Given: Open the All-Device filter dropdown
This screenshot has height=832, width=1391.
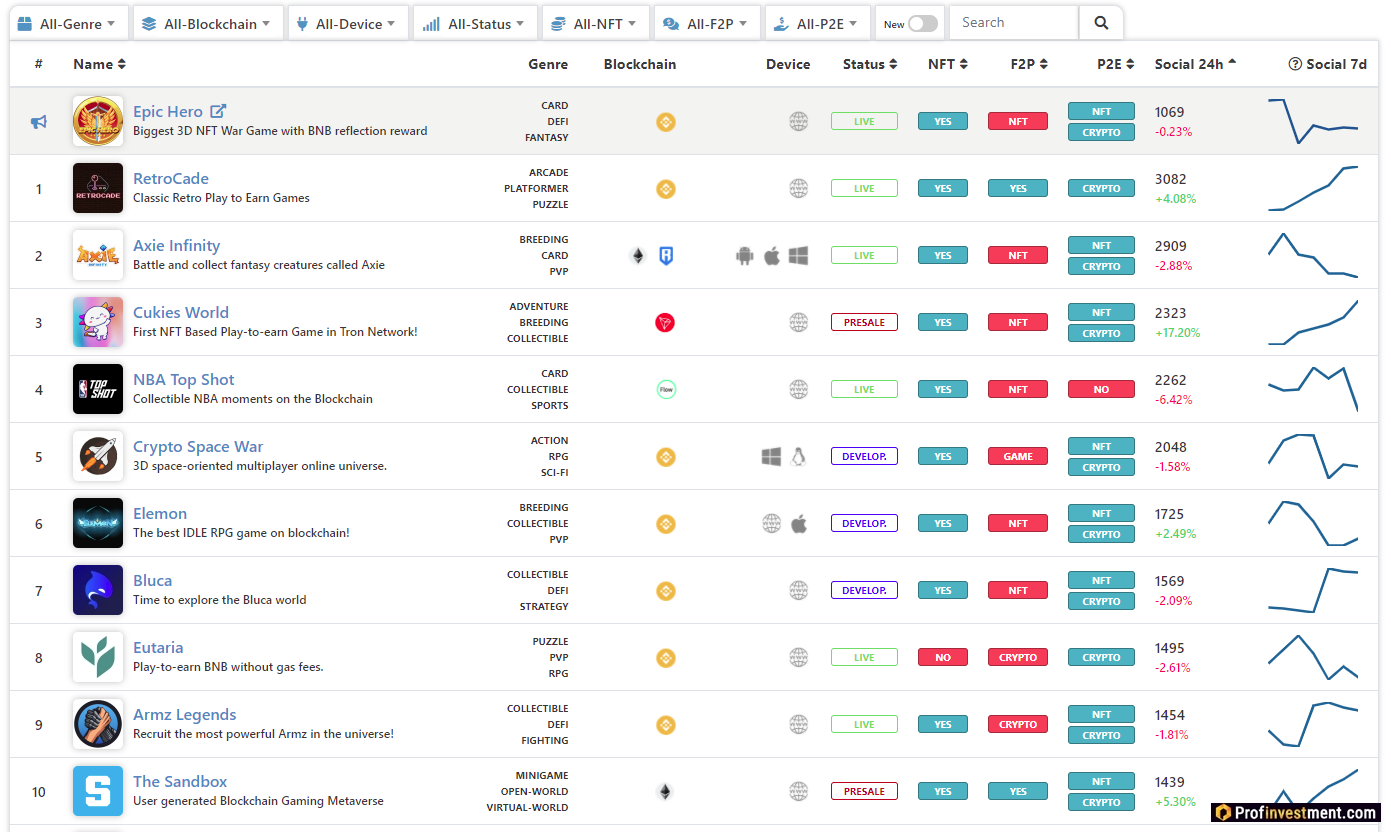Looking at the screenshot, I should click(347, 23).
